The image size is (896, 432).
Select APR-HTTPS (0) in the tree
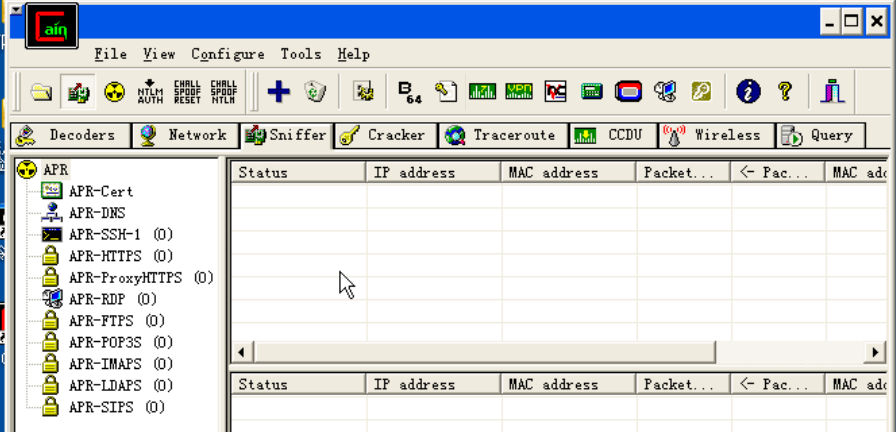[121, 256]
